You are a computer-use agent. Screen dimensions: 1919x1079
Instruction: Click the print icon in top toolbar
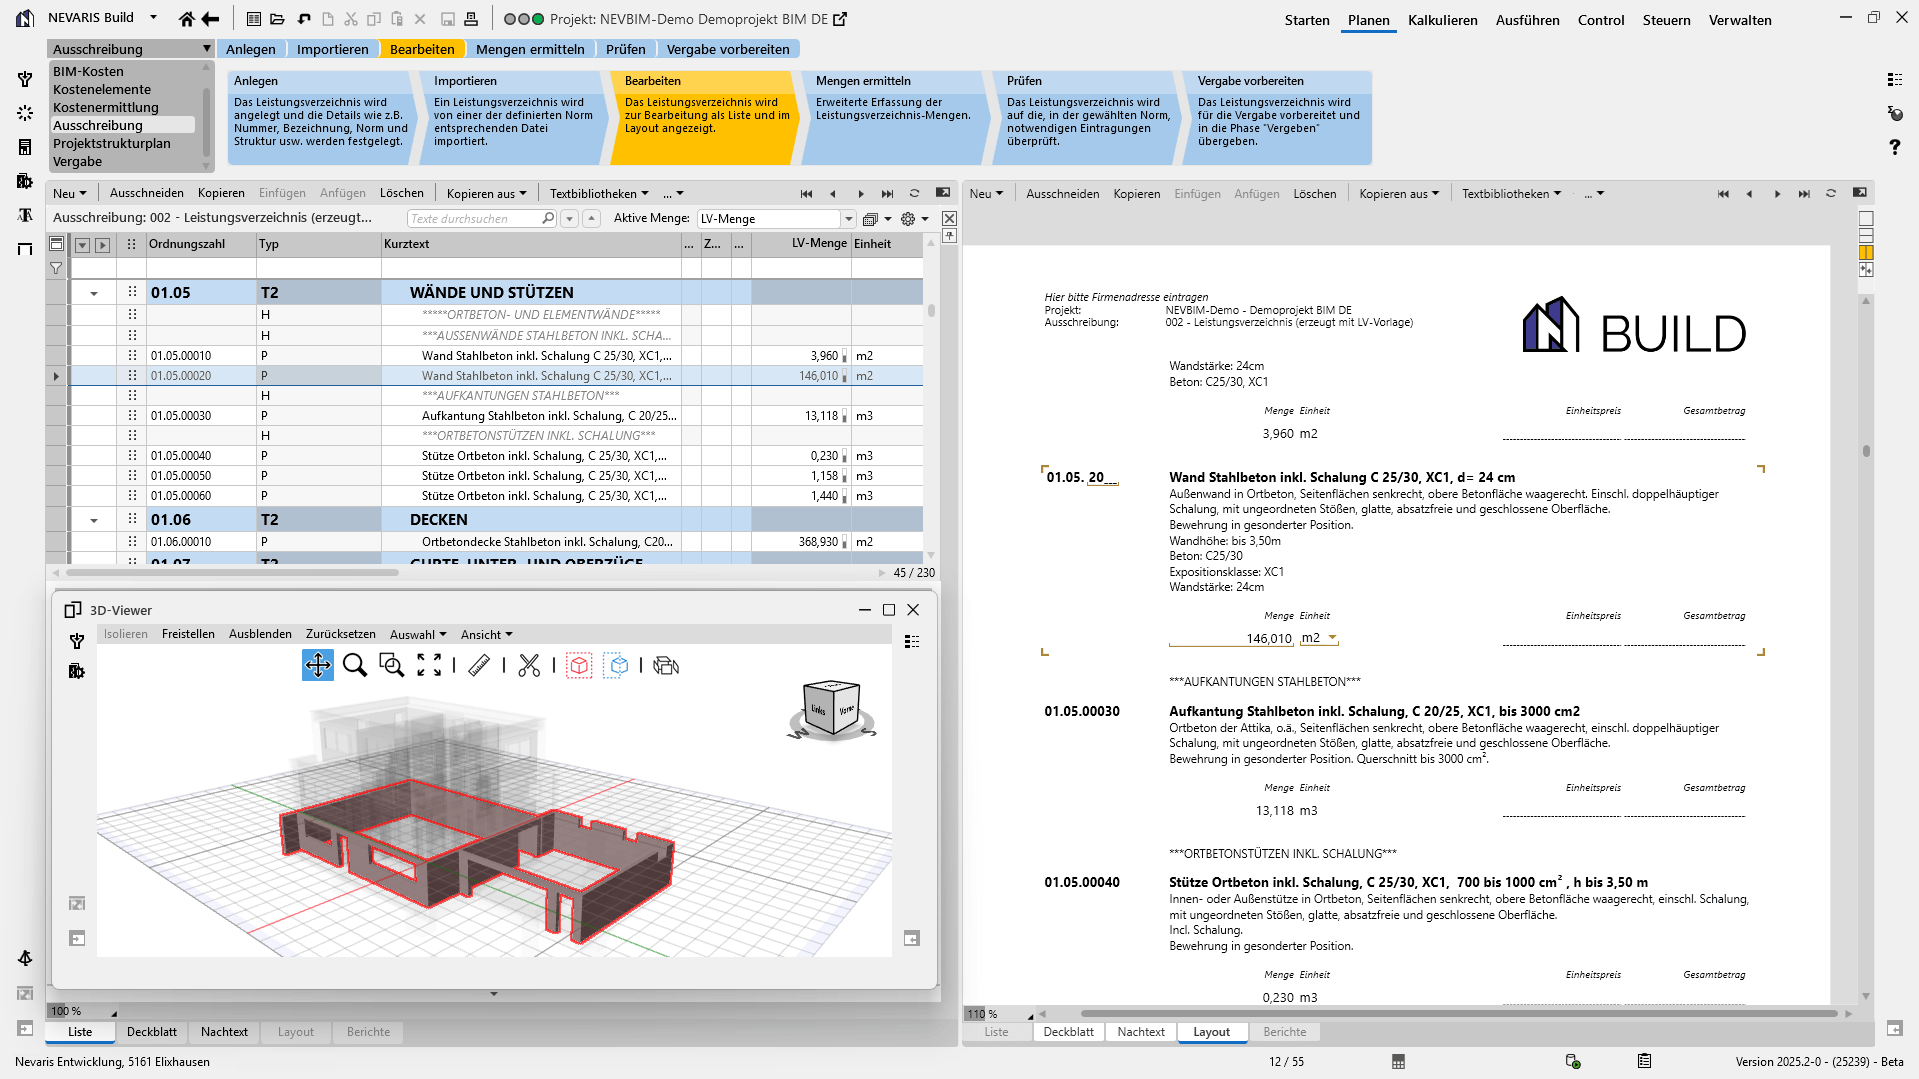[471, 19]
